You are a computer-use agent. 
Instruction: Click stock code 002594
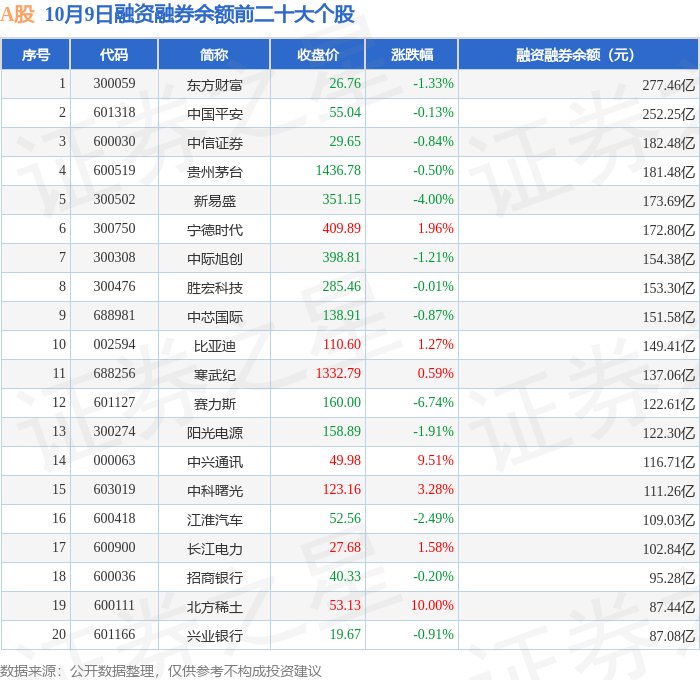pos(114,345)
